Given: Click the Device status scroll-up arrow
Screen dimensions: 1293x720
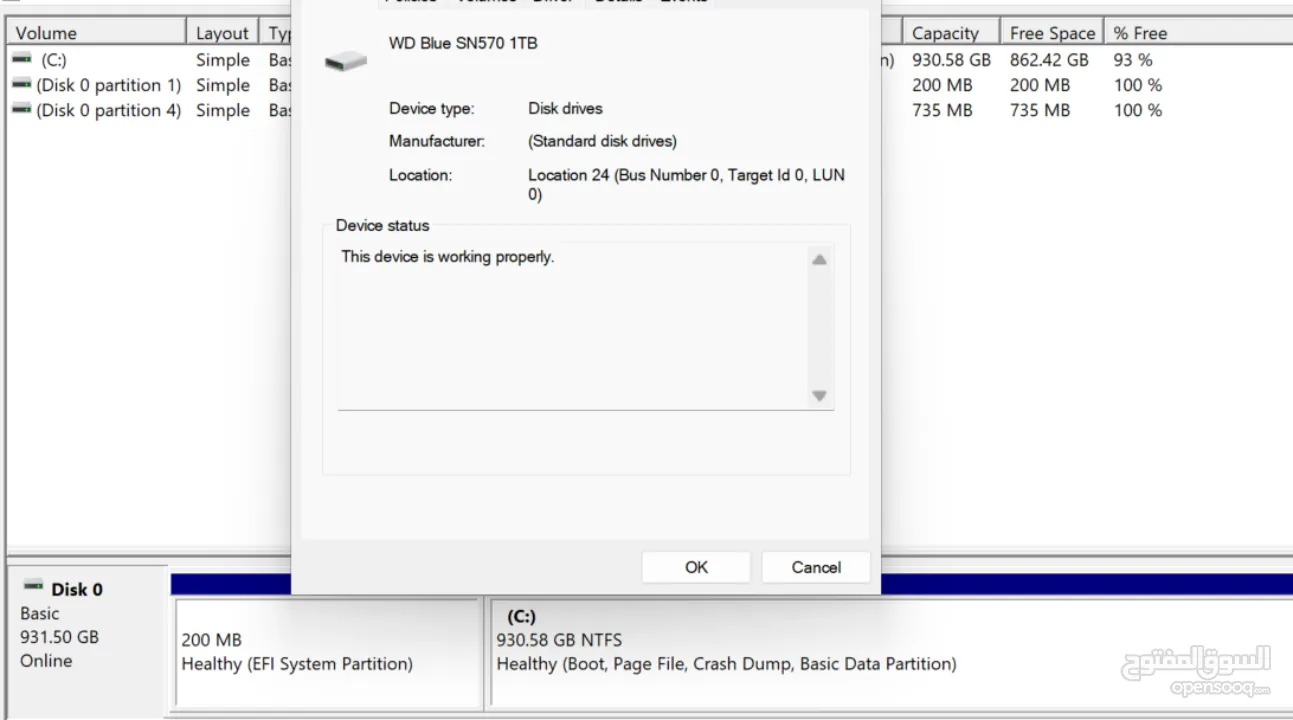Looking at the screenshot, I should click(819, 259).
